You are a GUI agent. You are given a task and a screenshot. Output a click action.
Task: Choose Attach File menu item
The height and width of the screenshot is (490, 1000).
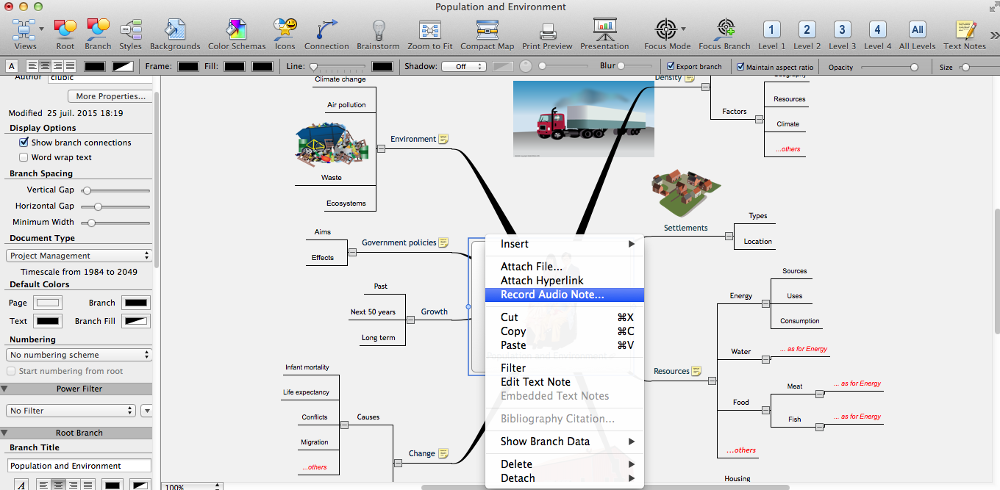(x=564, y=267)
